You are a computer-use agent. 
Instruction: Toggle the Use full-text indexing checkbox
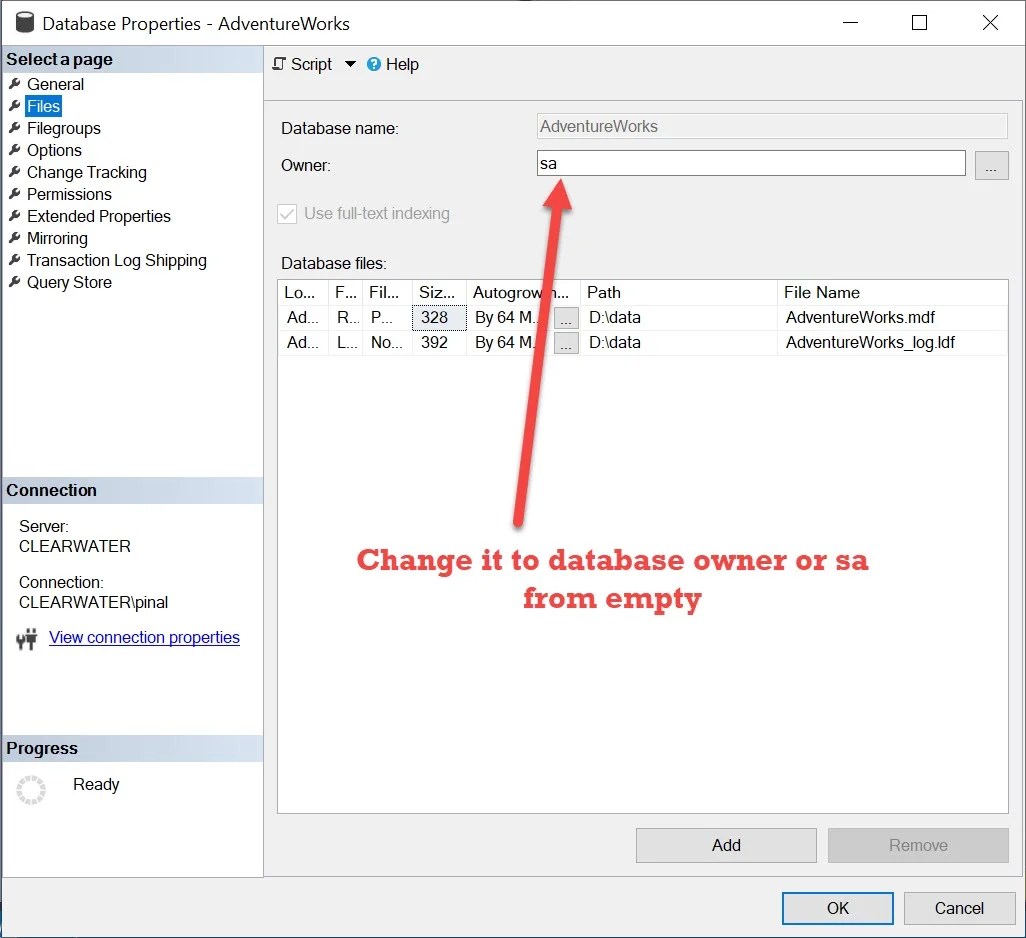tap(287, 213)
